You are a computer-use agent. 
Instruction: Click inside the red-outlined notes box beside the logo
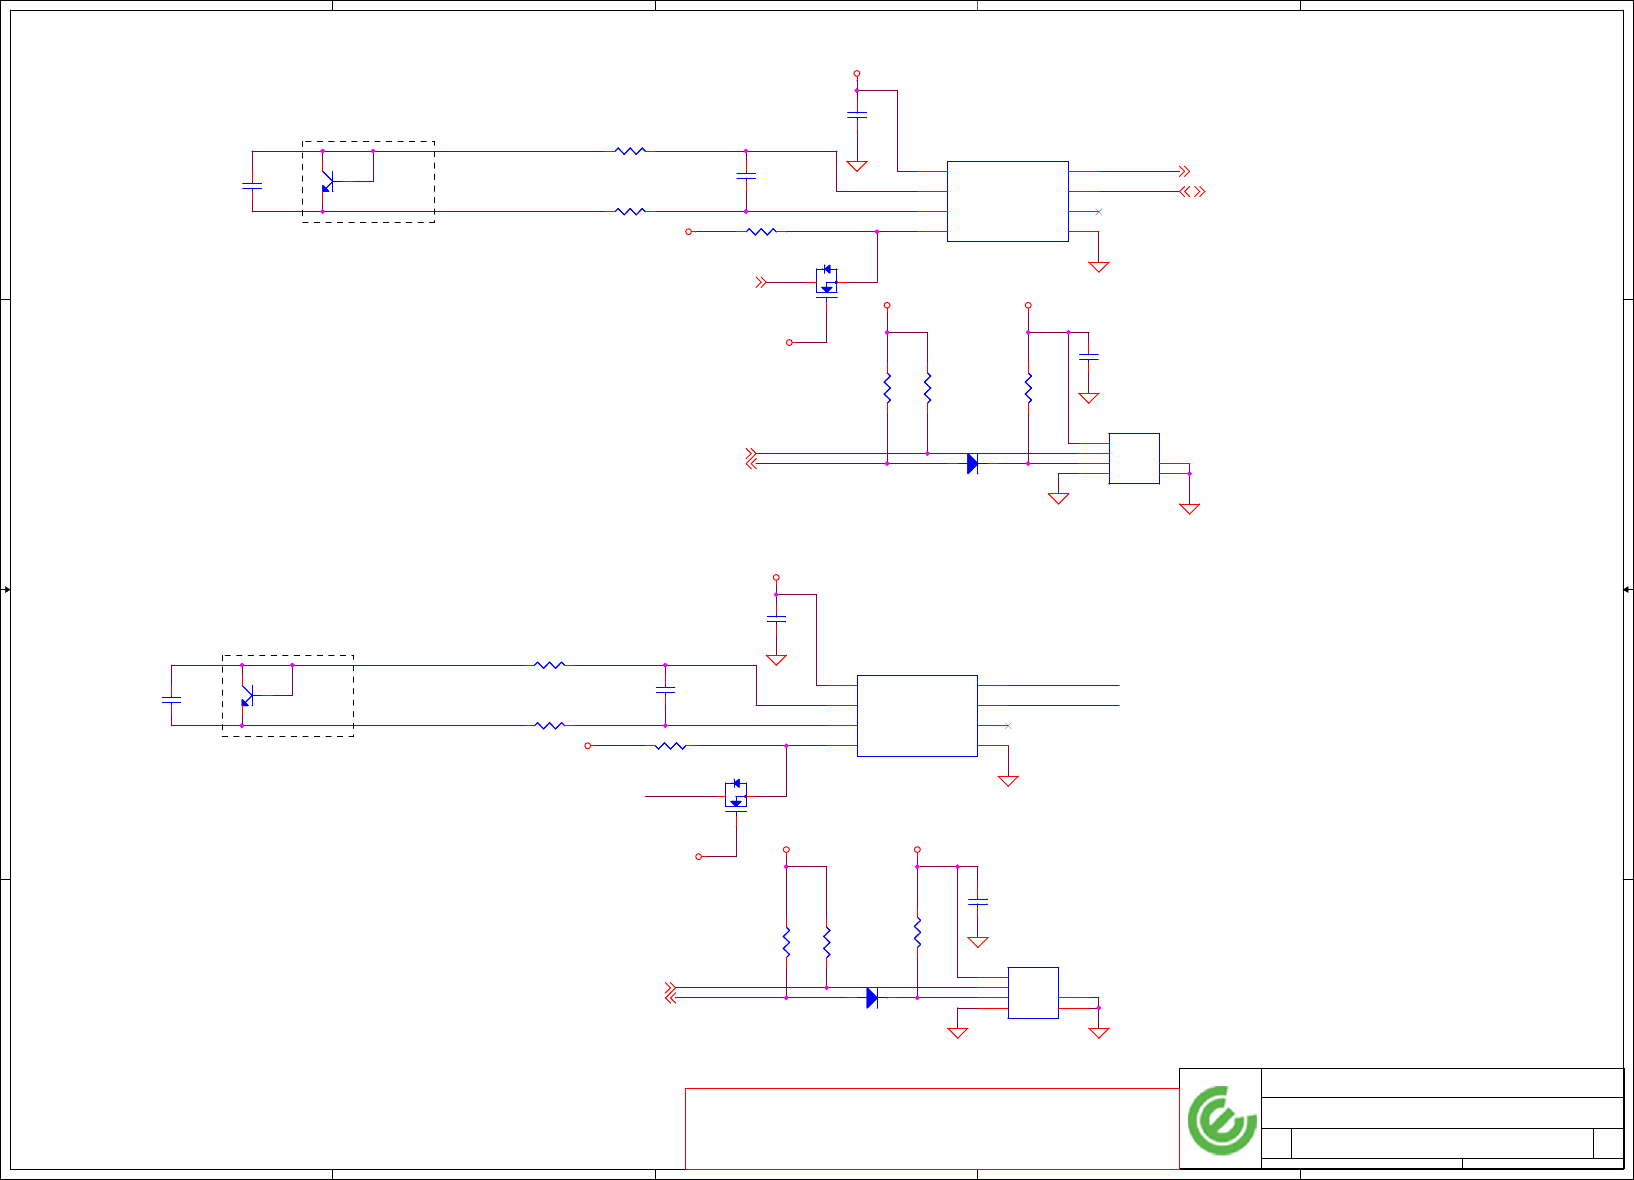coord(932,1128)
